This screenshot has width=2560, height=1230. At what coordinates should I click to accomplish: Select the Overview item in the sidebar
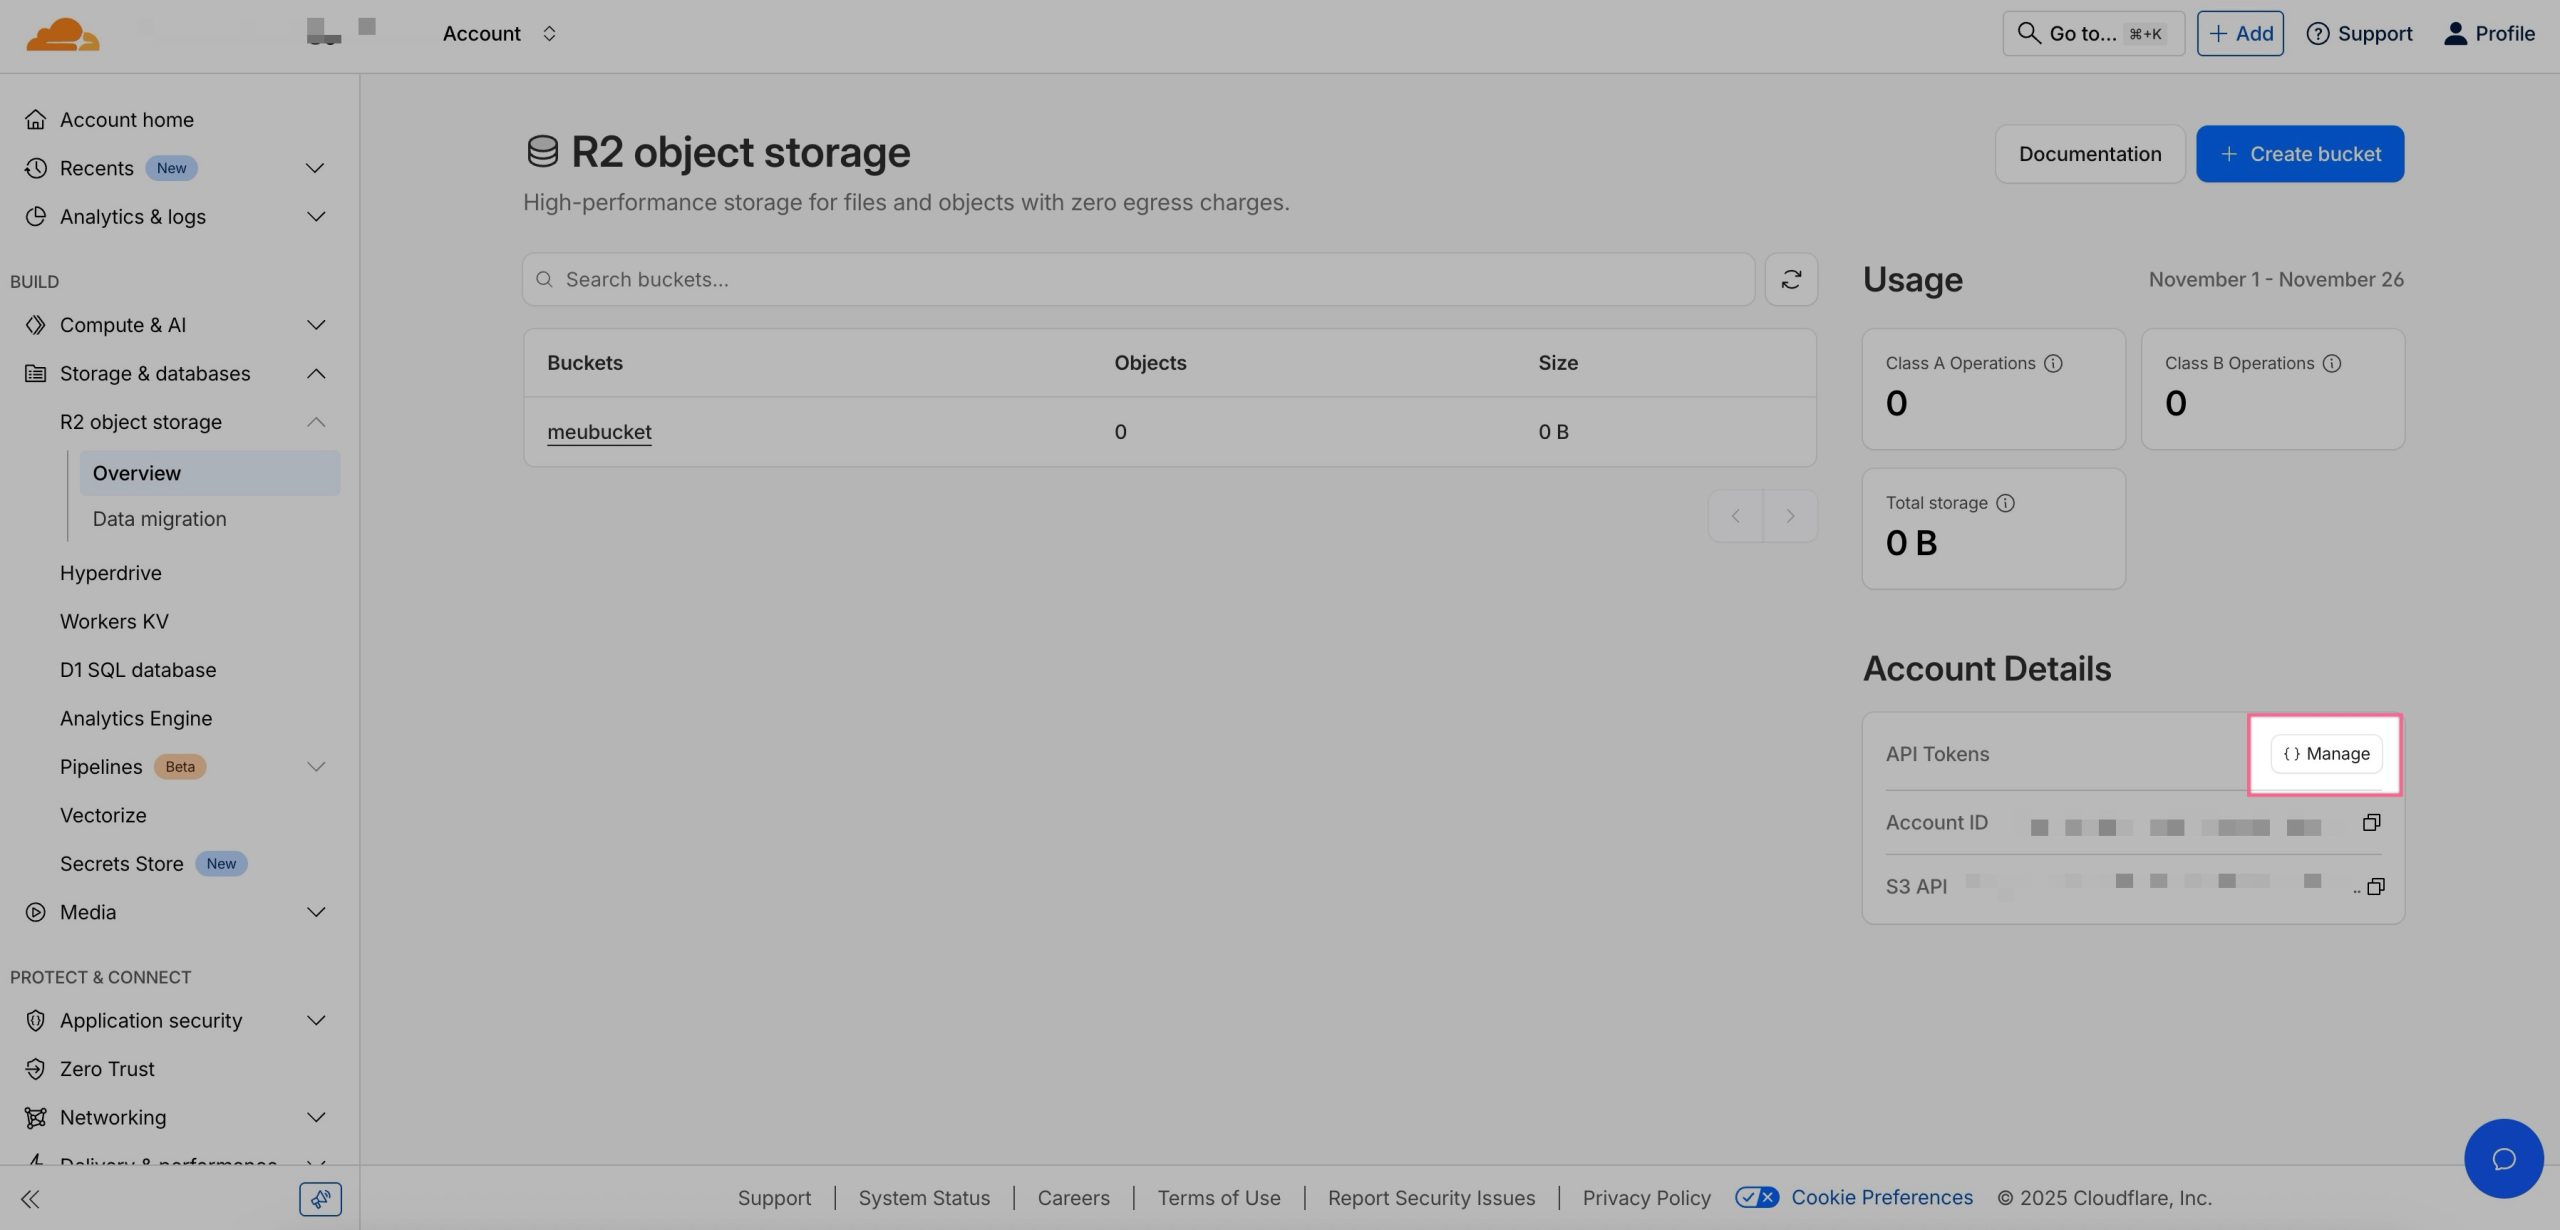pyautogui.click(x=210, y=473)
